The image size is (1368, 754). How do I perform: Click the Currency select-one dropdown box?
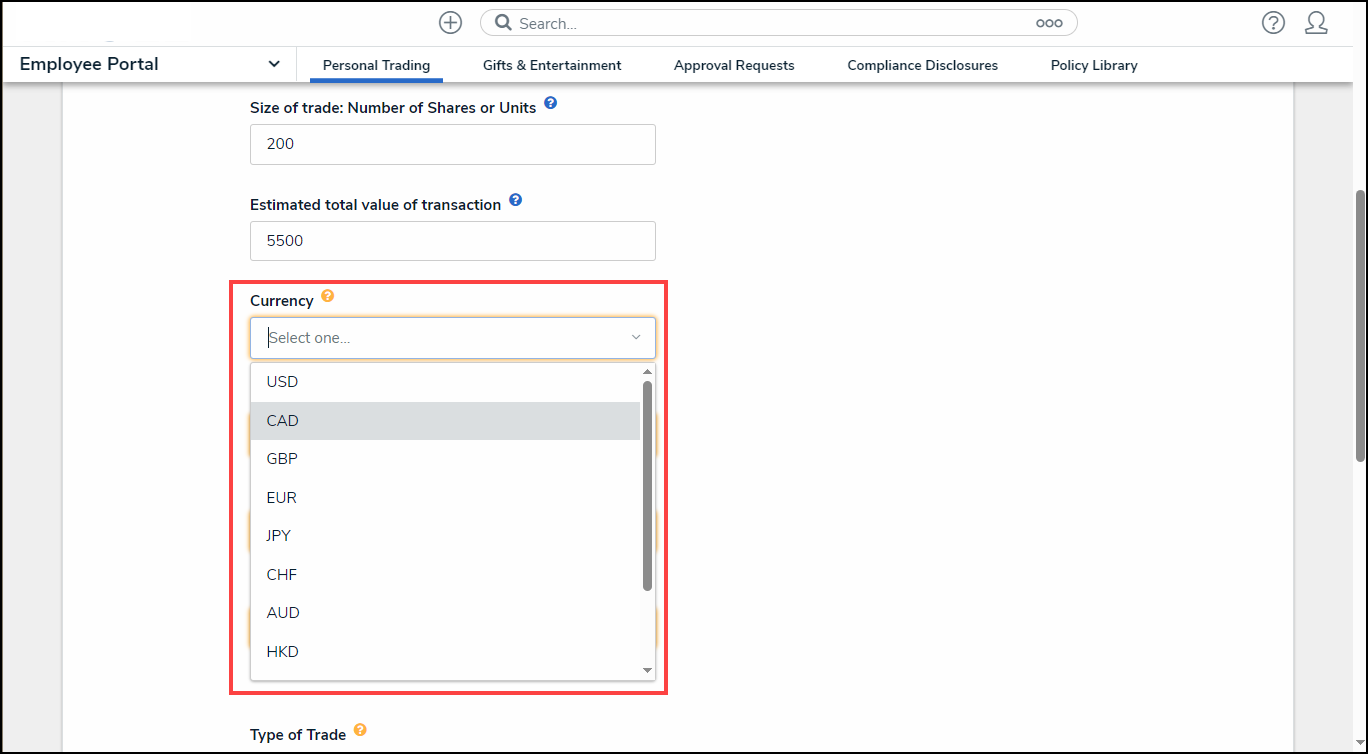[452, 338]
